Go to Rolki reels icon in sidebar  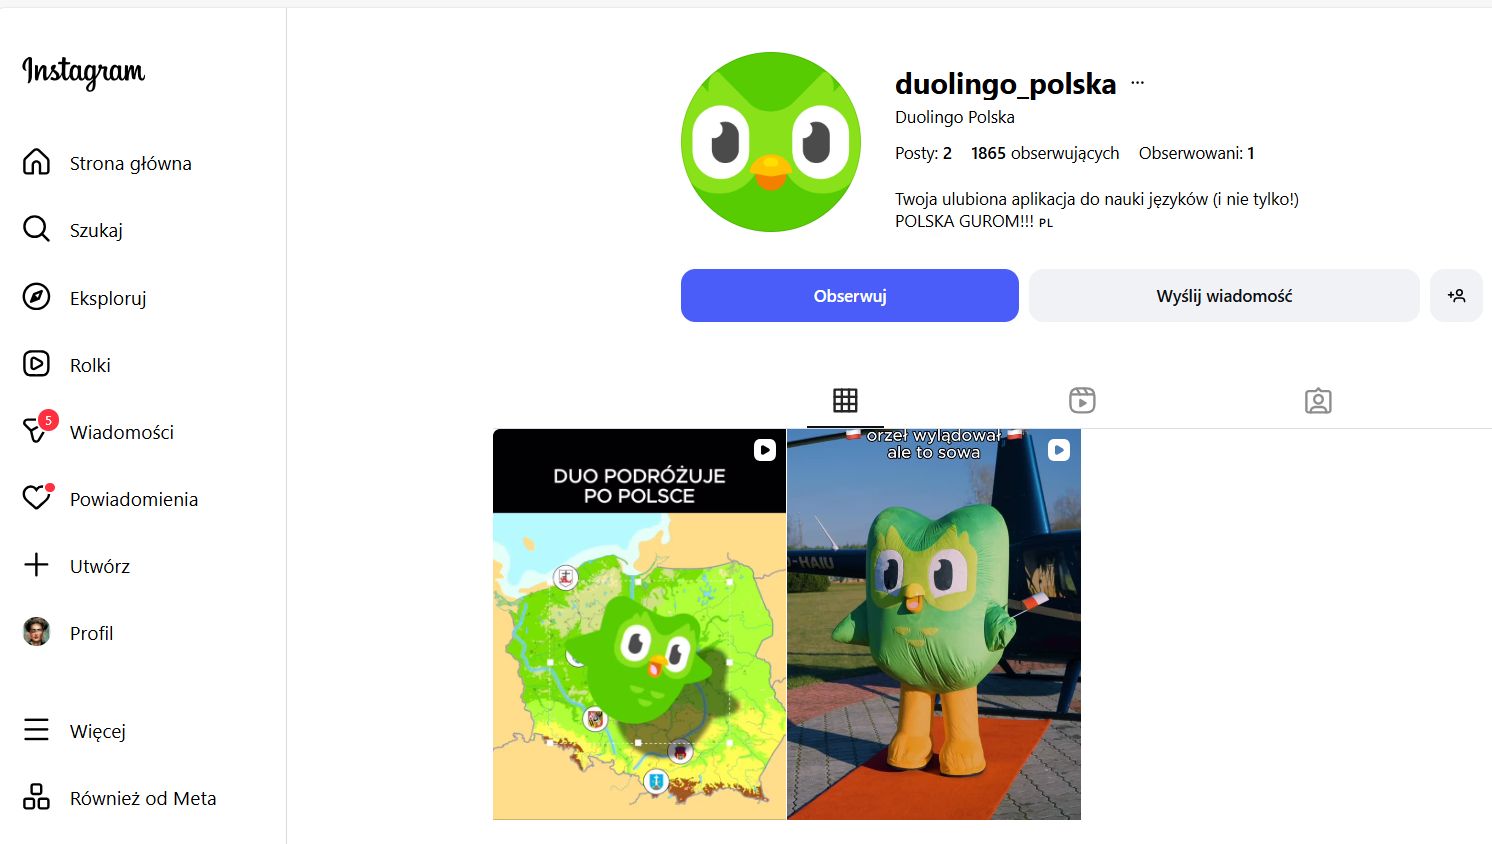coord(36,364)
